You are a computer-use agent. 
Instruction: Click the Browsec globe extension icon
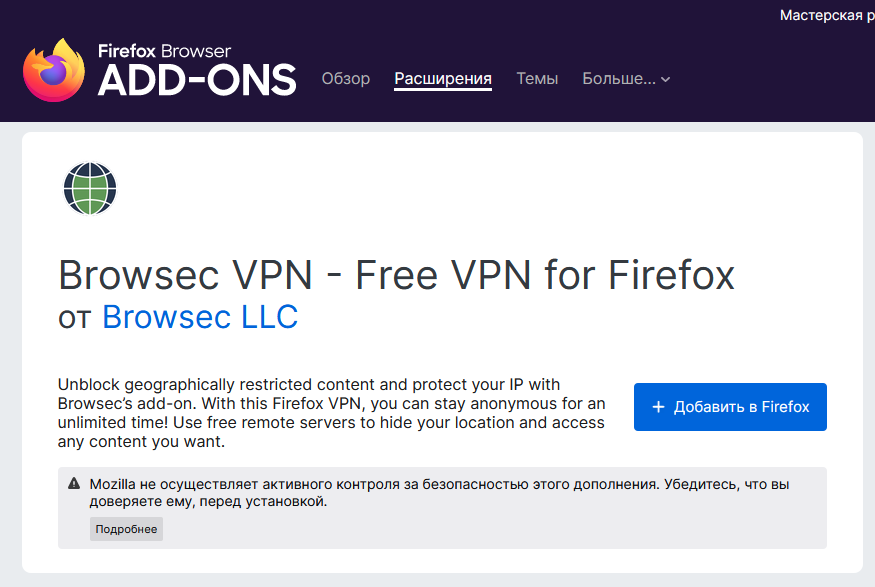point(90,188)
